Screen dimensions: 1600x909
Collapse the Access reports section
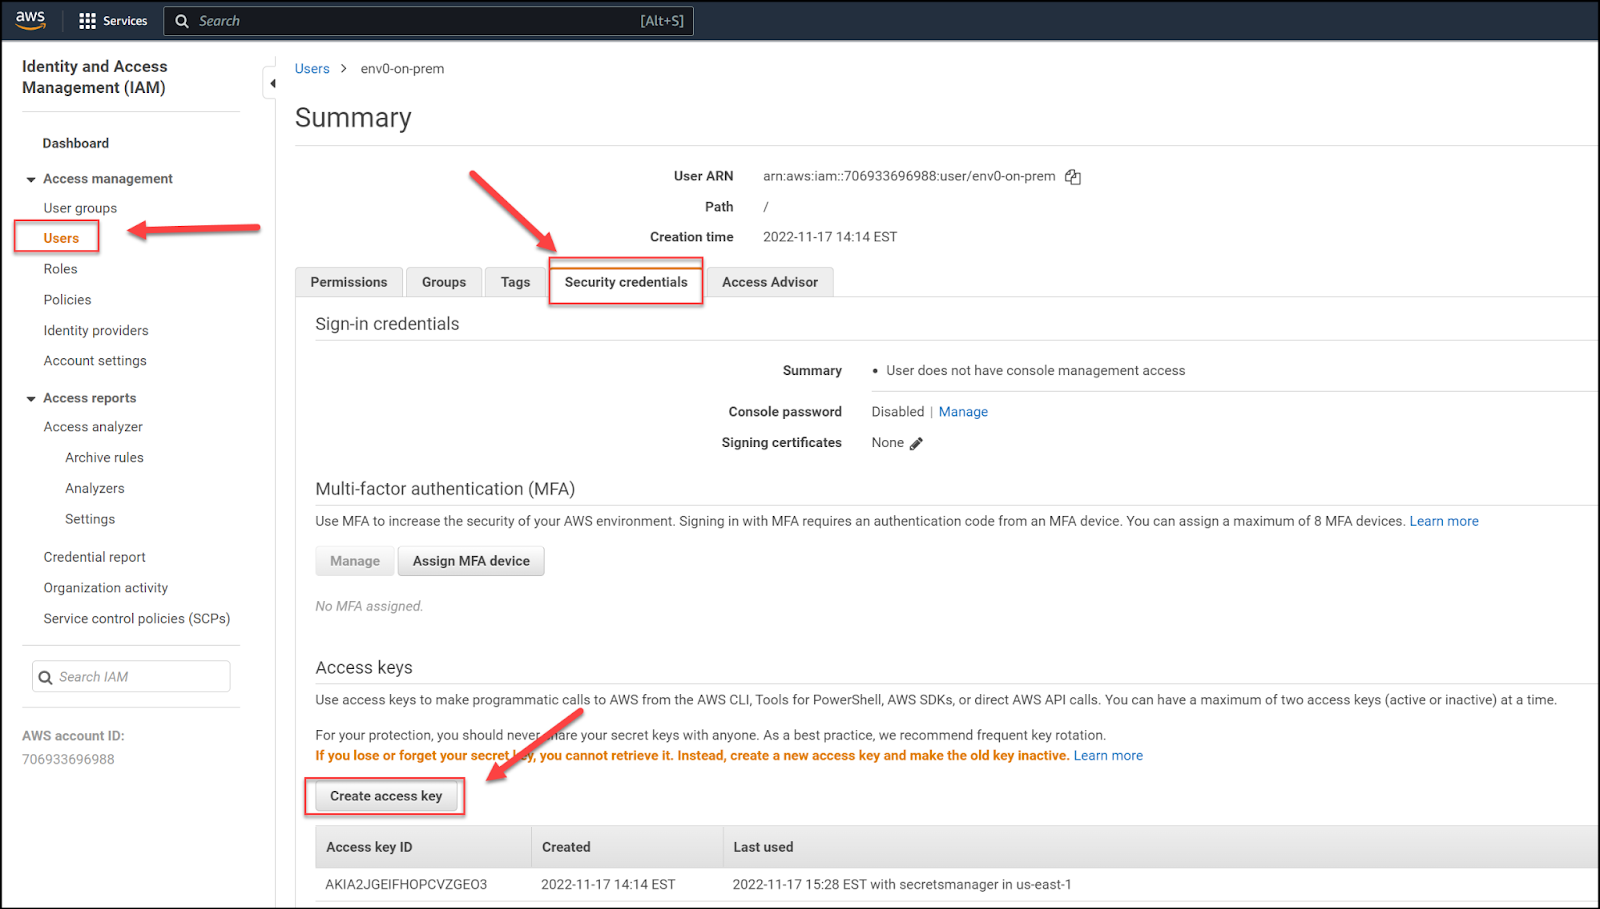pyautogui.click(x=31, y=398)
